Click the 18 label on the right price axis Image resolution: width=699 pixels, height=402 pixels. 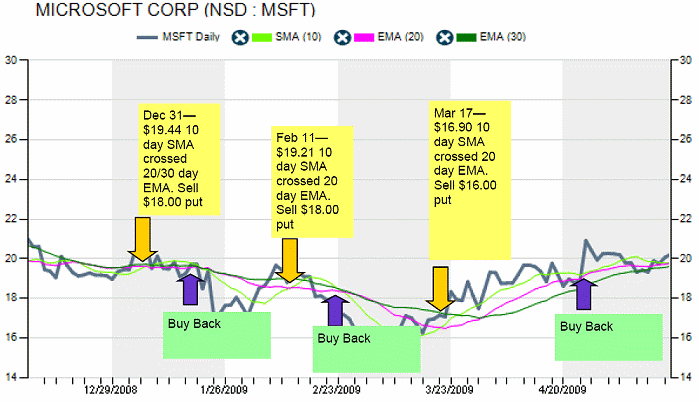pos(686,298)
